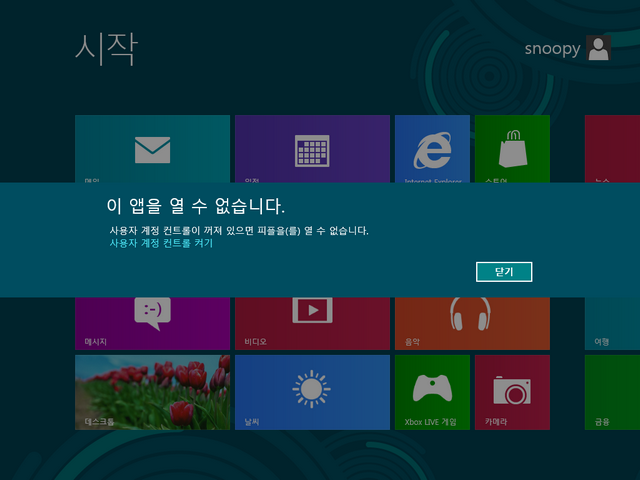Open the red news tile at right edge
Image resolution: width=640 pixels, height=480 pixels.
tap(612, 149)
